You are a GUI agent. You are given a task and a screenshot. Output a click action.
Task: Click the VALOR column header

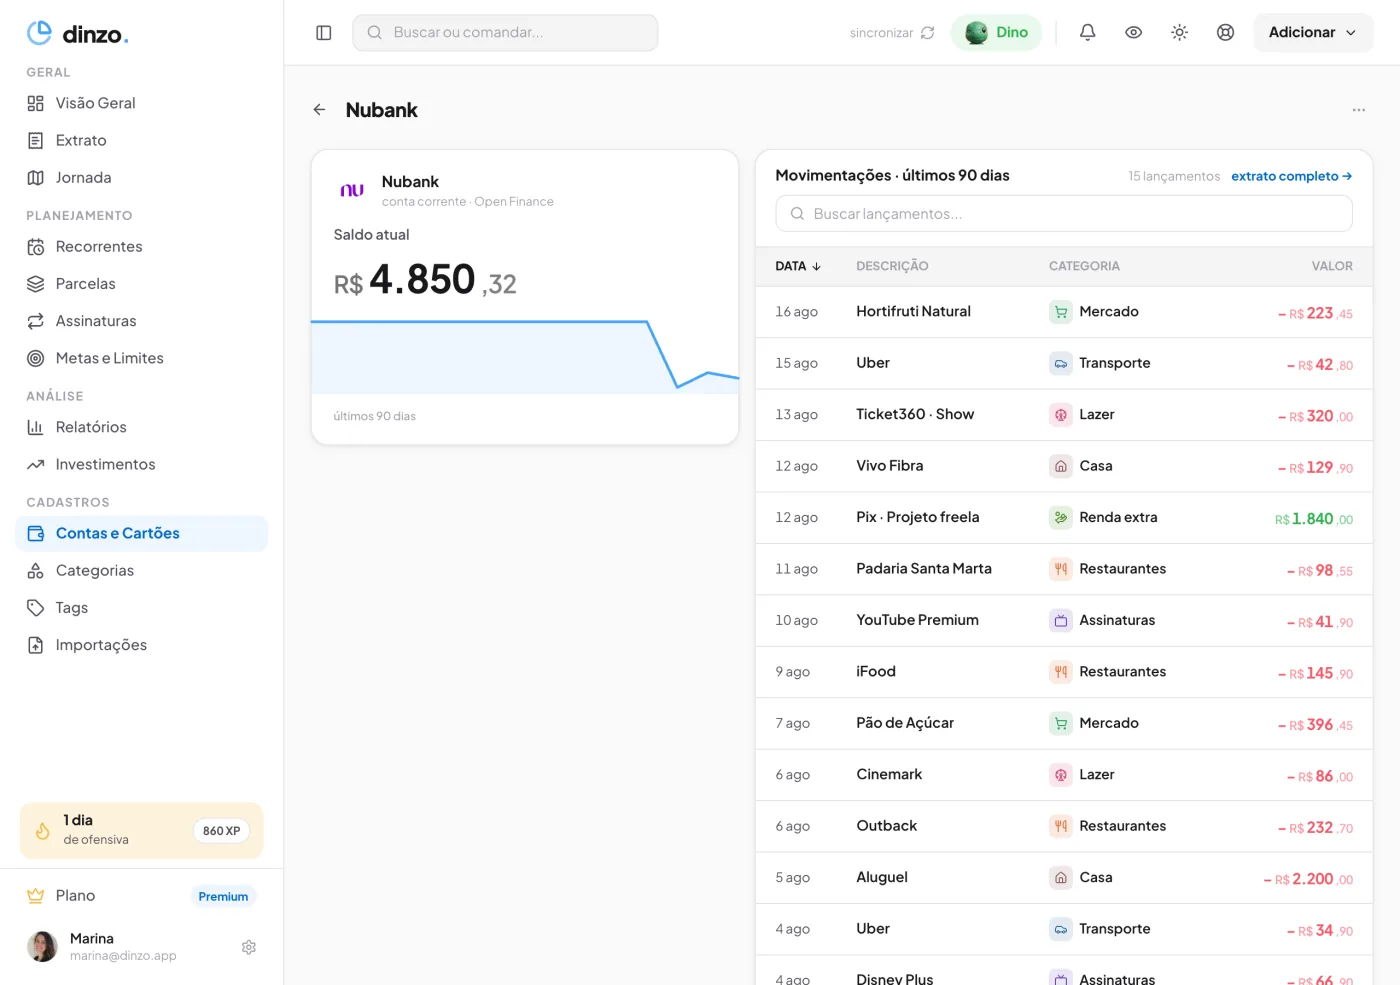pos(1332,266)
